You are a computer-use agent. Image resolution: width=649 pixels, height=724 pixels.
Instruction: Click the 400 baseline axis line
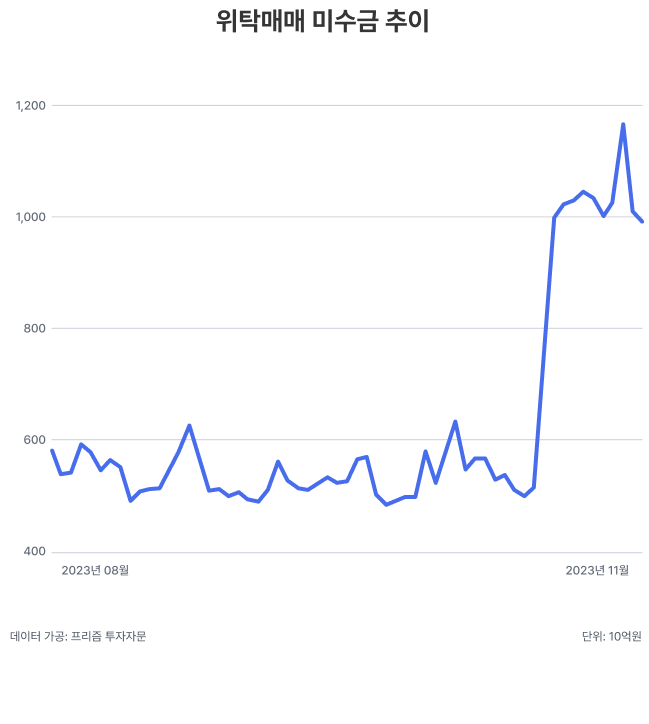pos(347,552)
